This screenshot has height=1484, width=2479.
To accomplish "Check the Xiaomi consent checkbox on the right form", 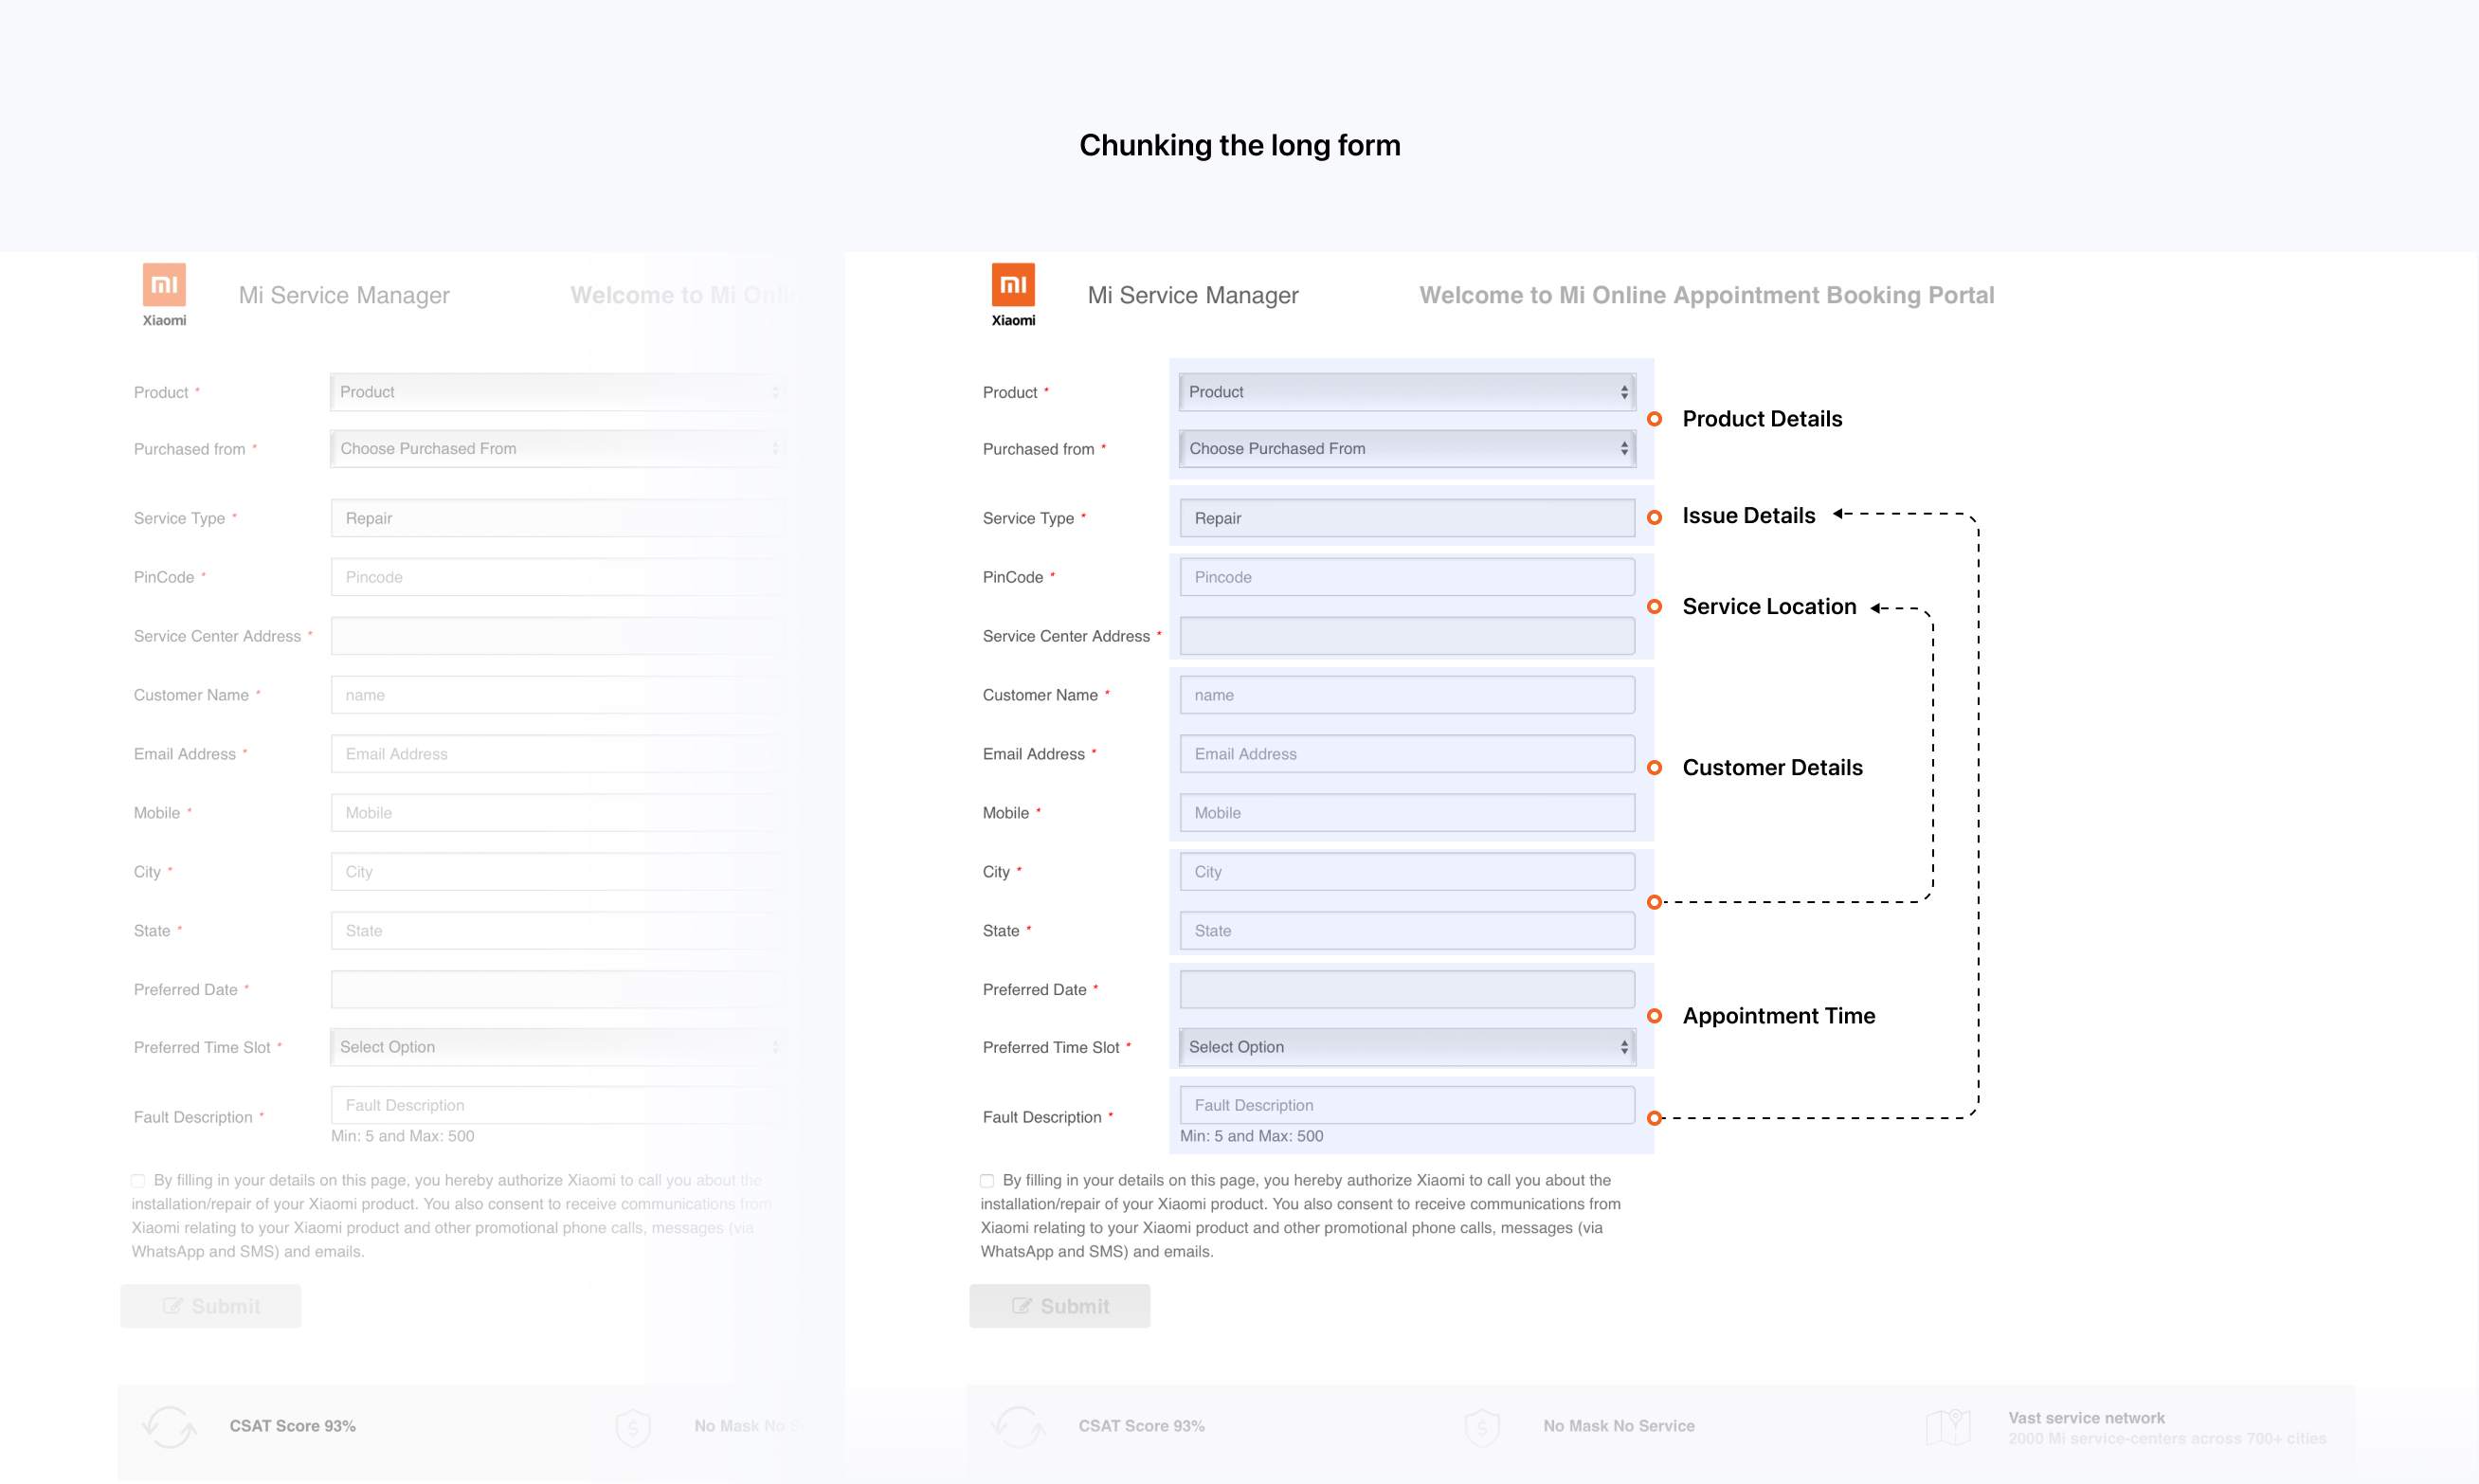I will coord(986,1180).
